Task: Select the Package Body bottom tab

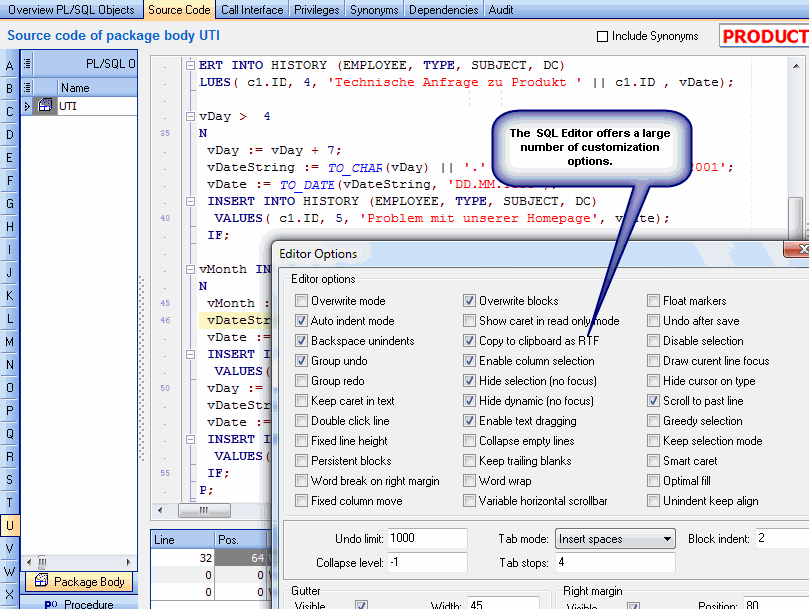Action: (x=79, y=582)
